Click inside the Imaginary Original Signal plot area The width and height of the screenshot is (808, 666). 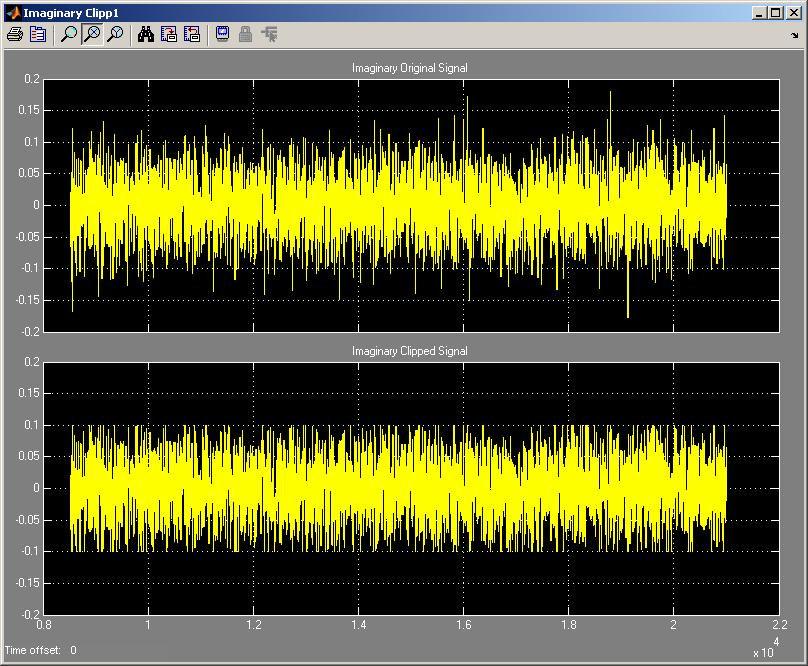(411, 206)
